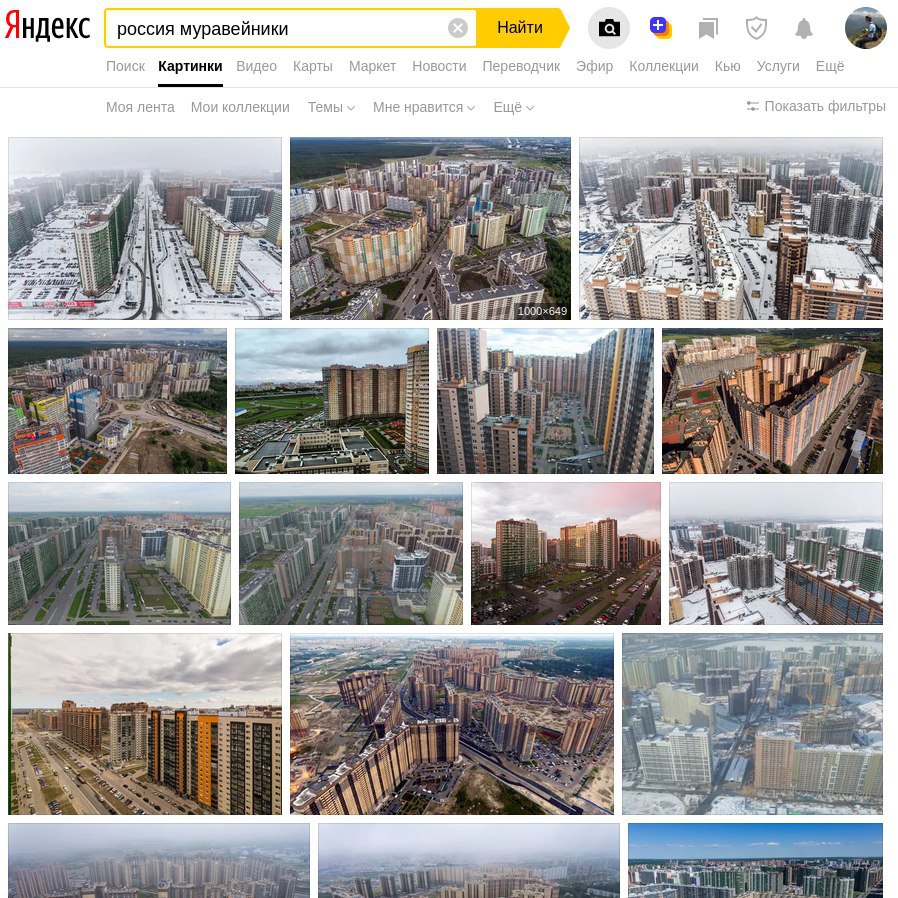The width and height of the screenshot is (898, 898).
Task: Open the Моя лента link
Action: (x=140, y=107)
